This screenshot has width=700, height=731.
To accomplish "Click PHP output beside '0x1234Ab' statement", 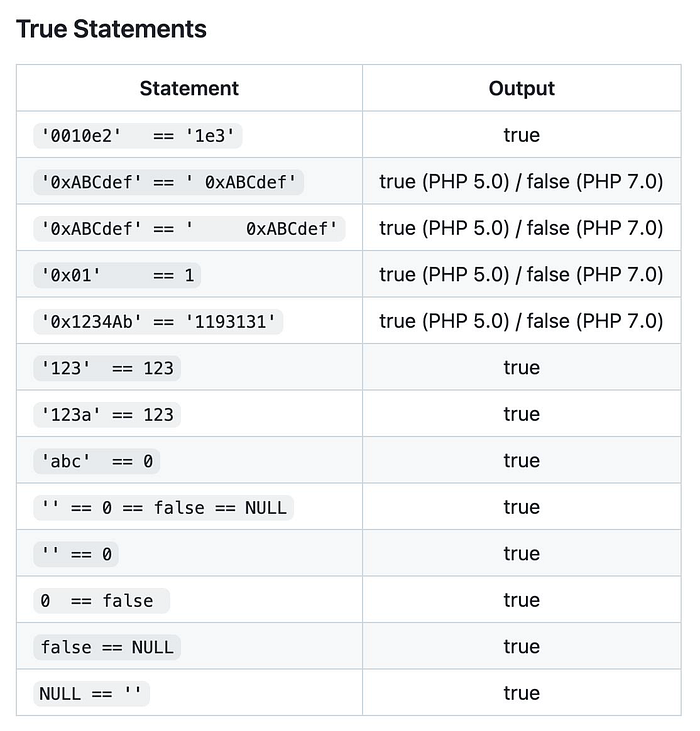I will pos(521,321).
